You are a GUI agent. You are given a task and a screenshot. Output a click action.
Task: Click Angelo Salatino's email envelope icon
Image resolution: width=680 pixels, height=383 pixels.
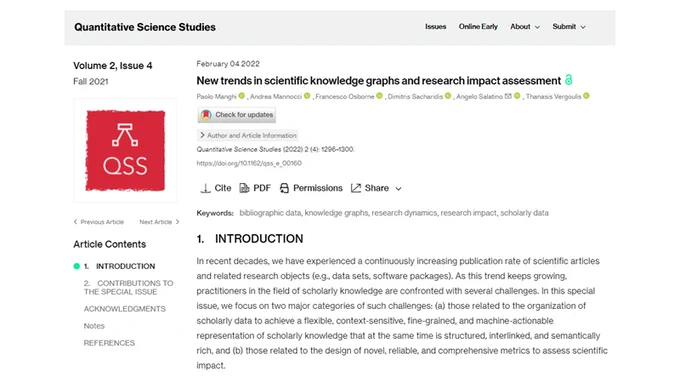(x=508, y=96)
